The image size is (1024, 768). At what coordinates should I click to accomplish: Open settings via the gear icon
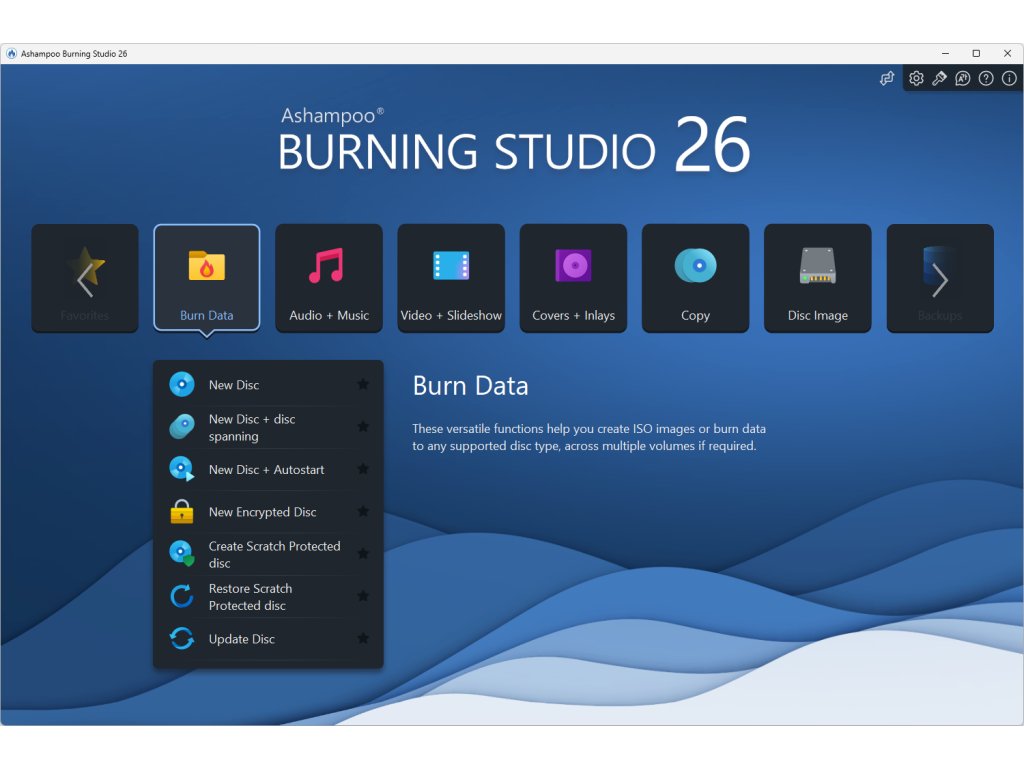click(x=916, y=78)
